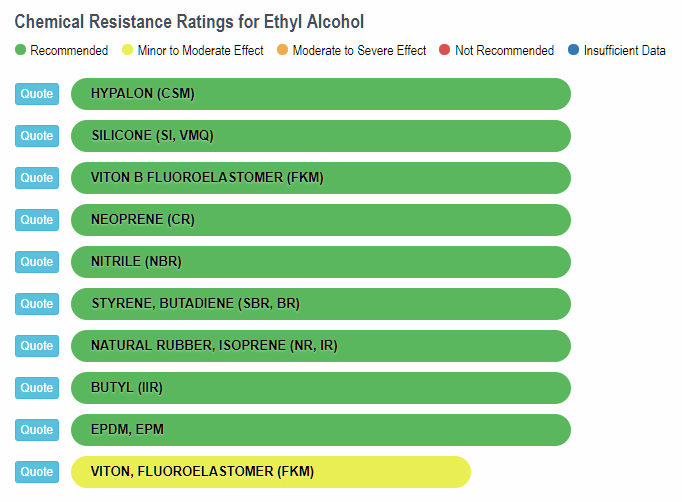Click the Quote button beside Hypalon (CSM)
The image size is (682, 502).
tap(37, 94)
